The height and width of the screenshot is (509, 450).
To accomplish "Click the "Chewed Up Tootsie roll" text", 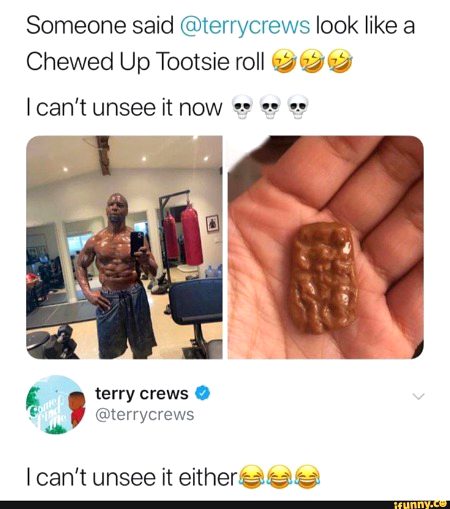I will (x=145, y=62).
